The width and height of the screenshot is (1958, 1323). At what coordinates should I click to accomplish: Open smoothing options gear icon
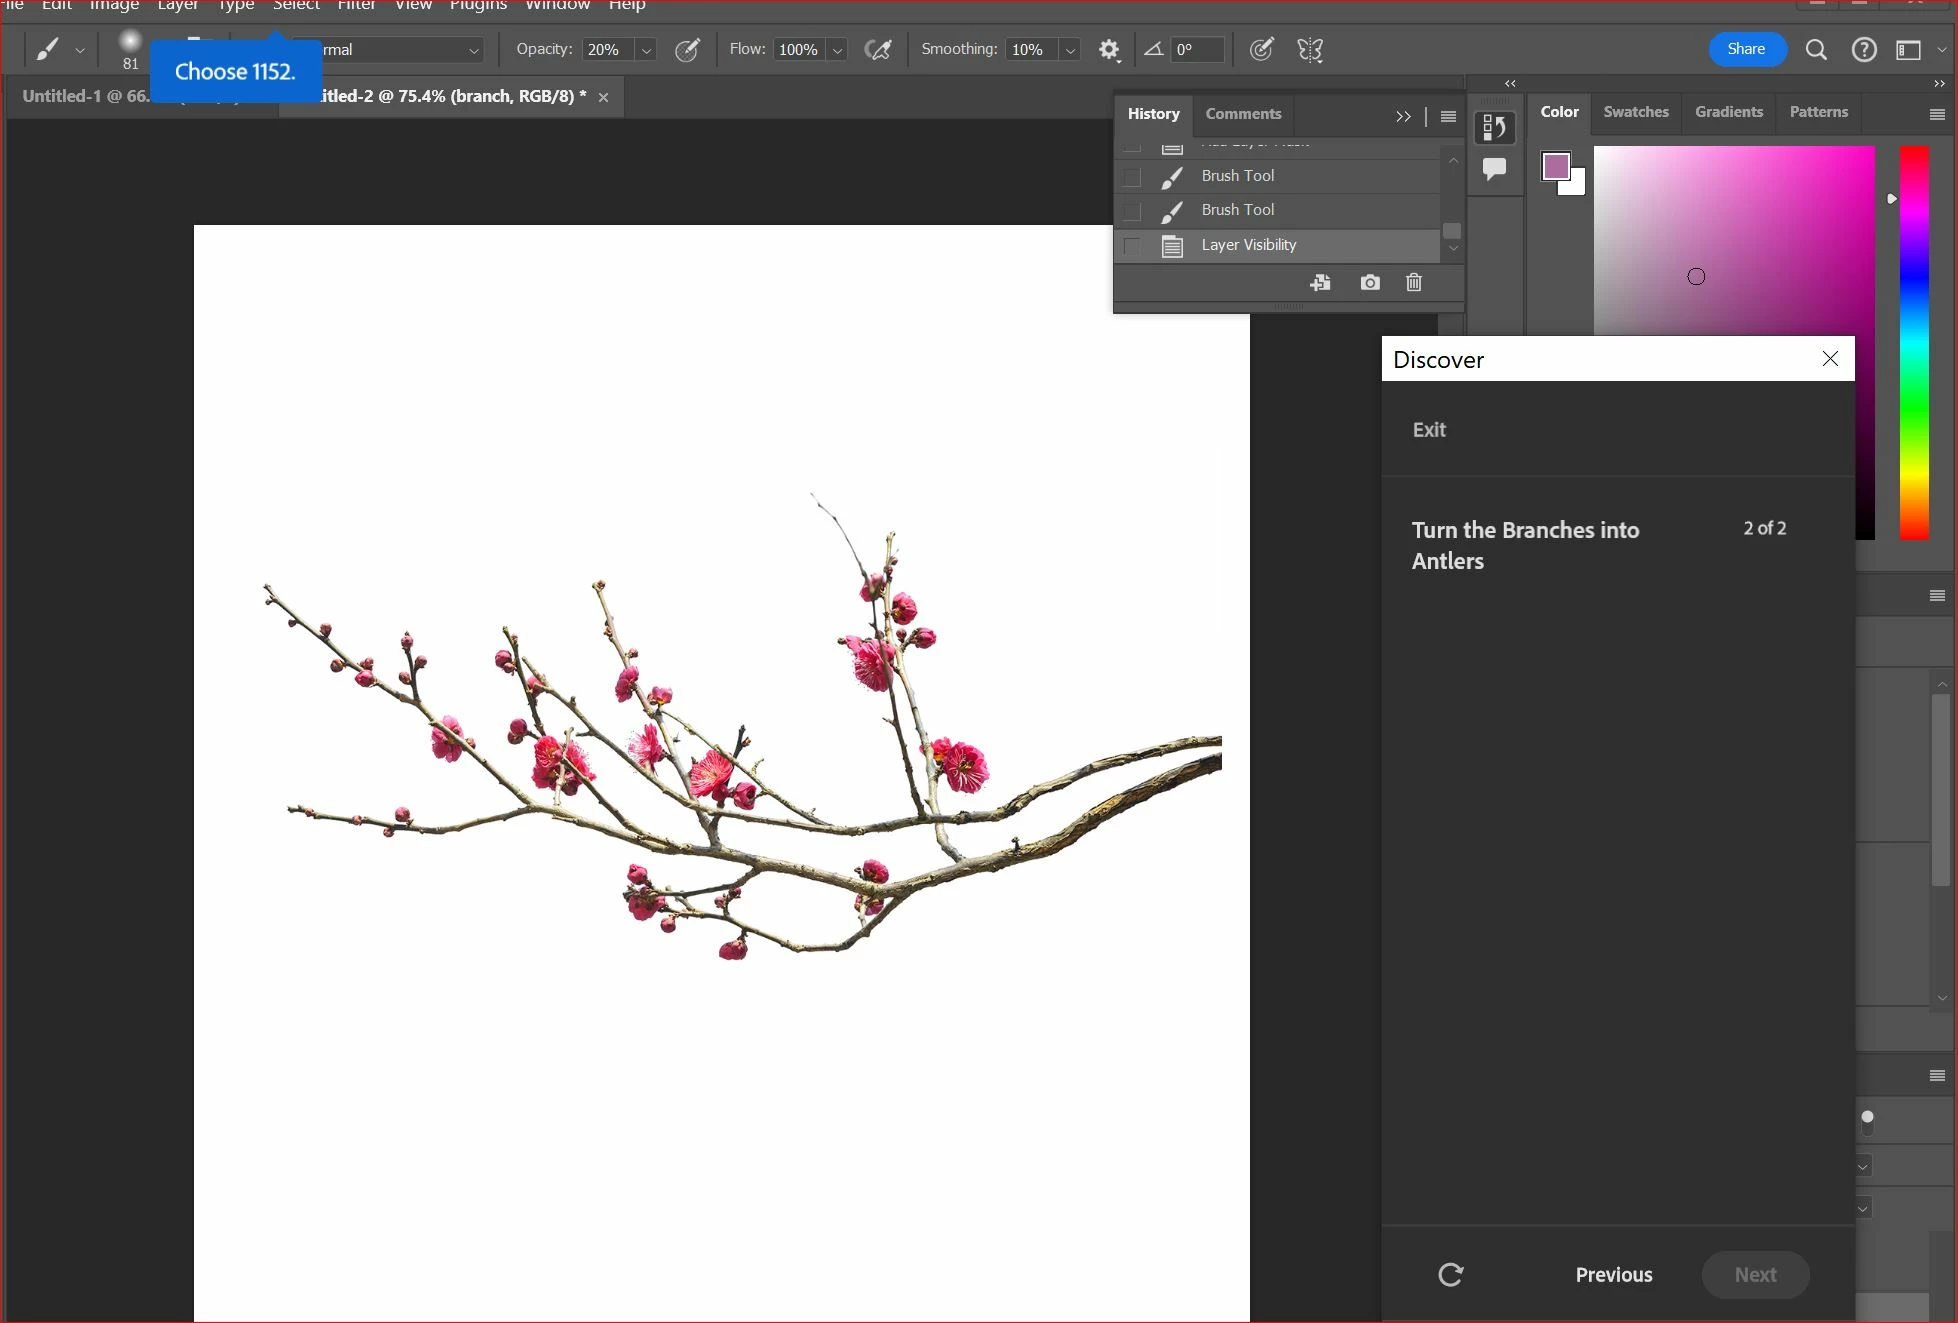1108,49
